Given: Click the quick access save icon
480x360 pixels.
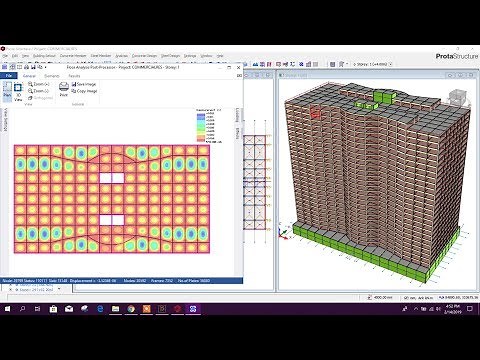Looking at the screenshot, I should coord(33,67).
